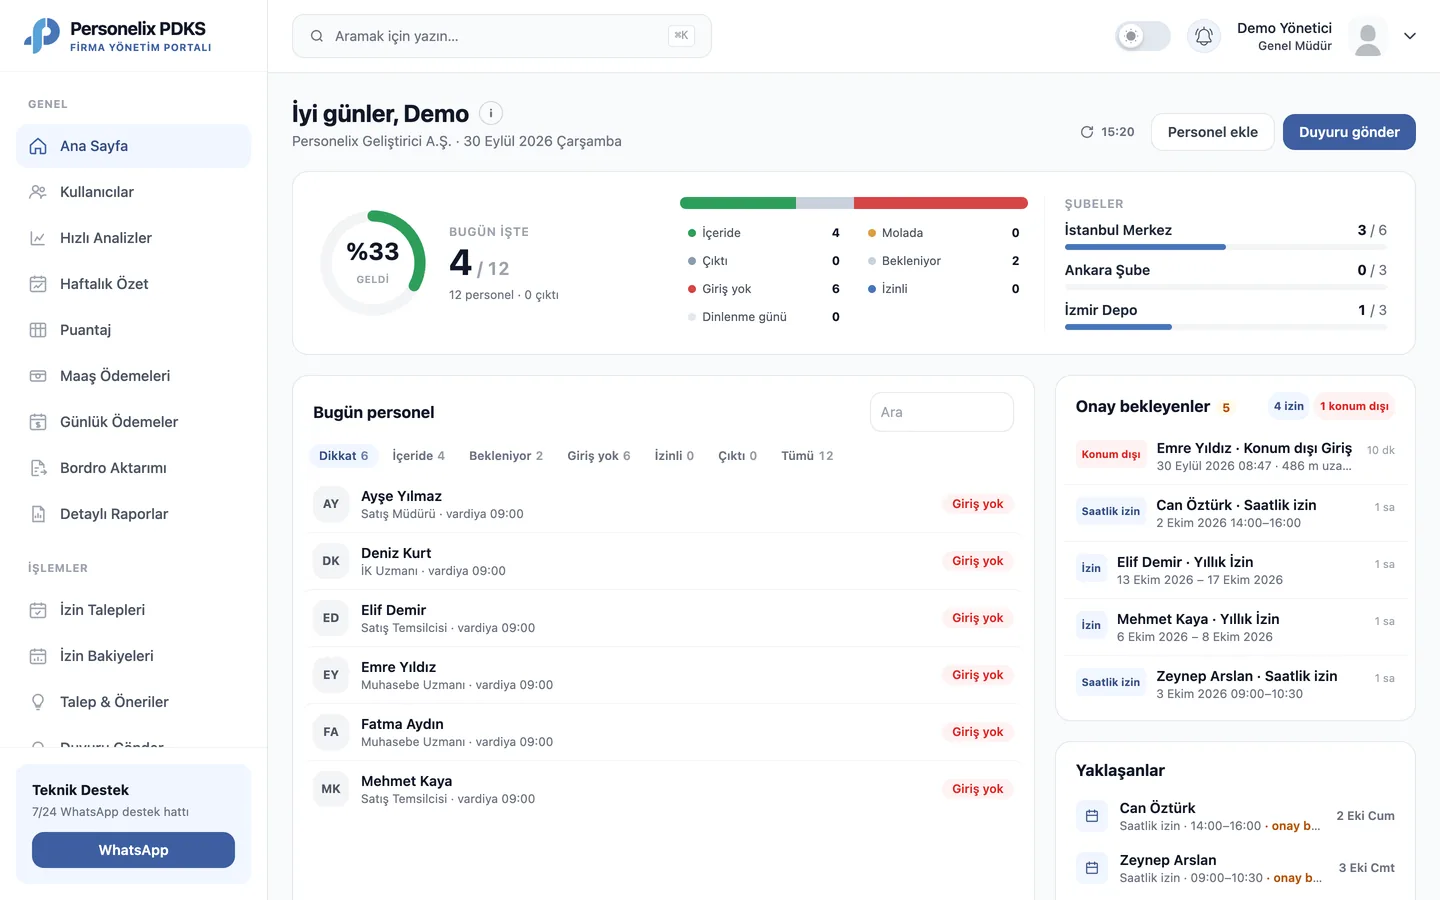The image size is (1440, 900).
Task: Click the Bordro Aktarımı export icon
Action: click(x=38, y=468)
